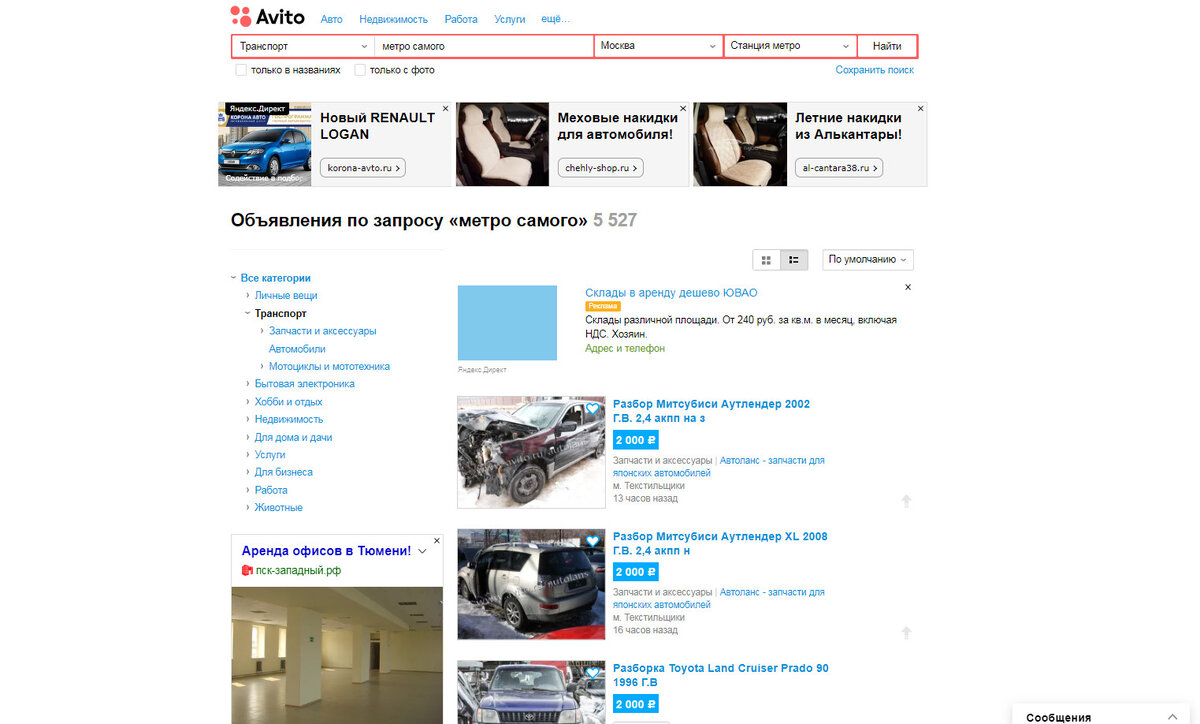1200x724 pixels.
Task: Favorite the Land Cruiser Prado listing heart
Action: pos(593,673)
